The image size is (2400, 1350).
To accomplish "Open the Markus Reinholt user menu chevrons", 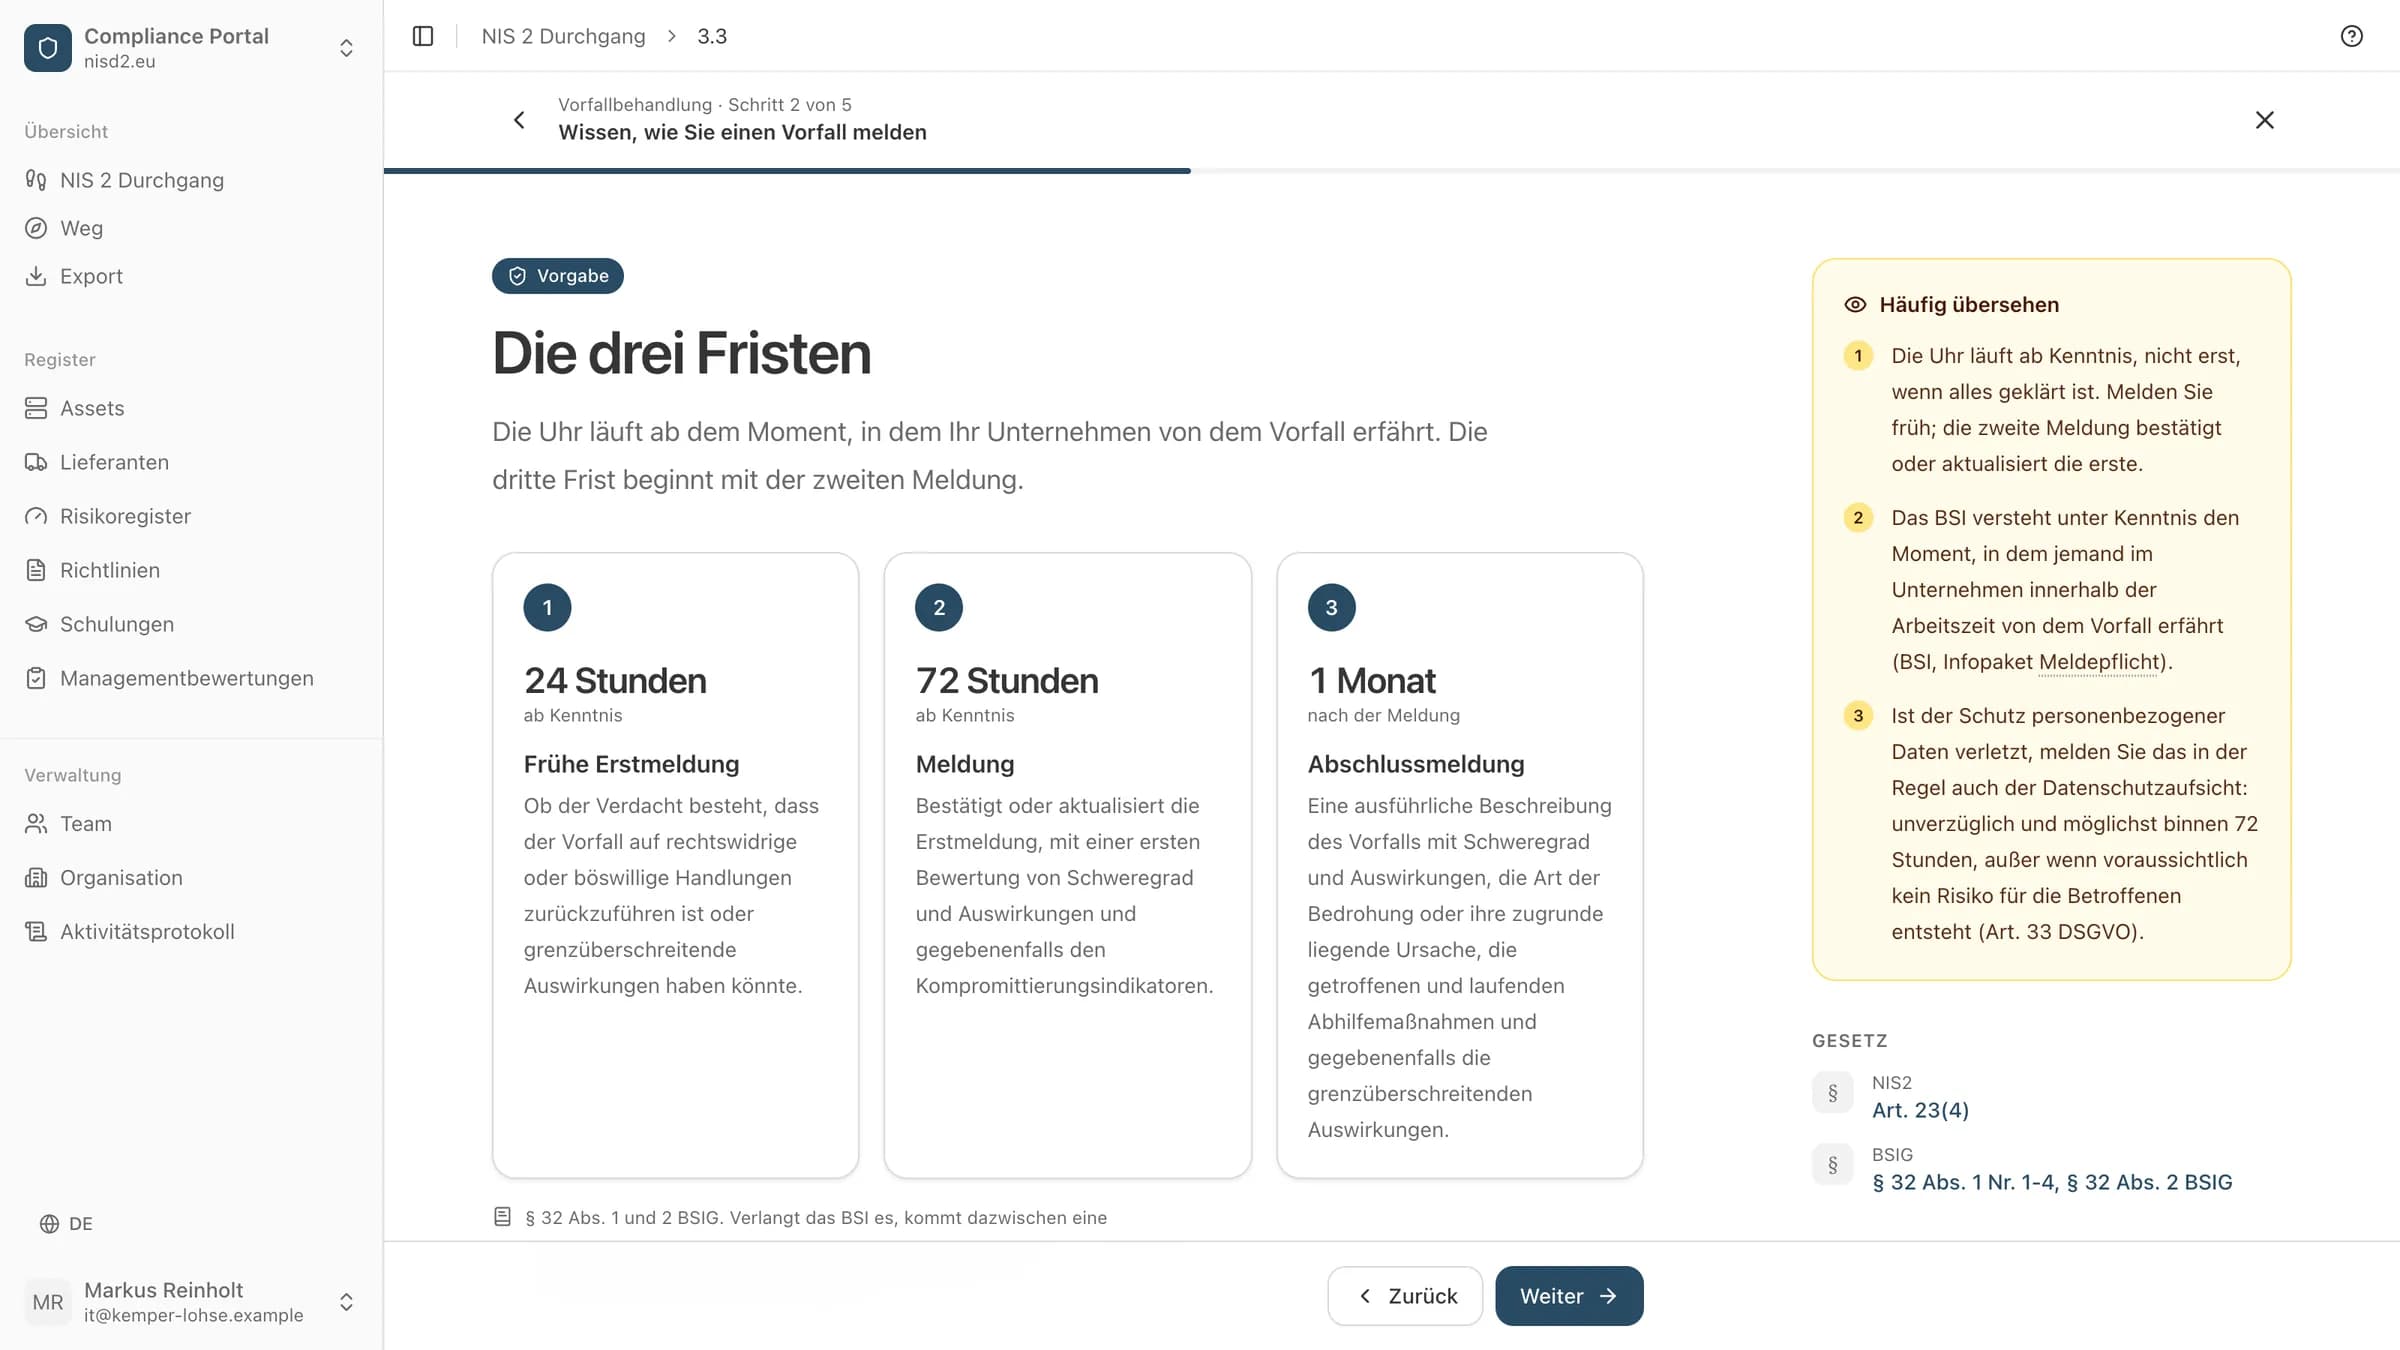I will [346, 1302].
